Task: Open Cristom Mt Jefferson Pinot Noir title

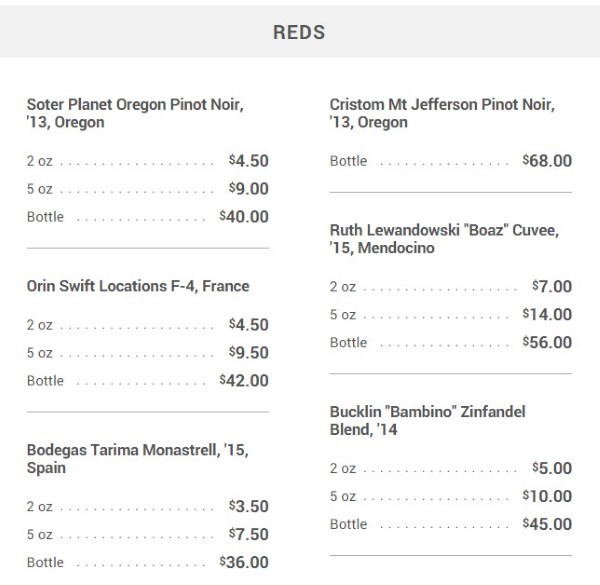Action: coord(442,113)
